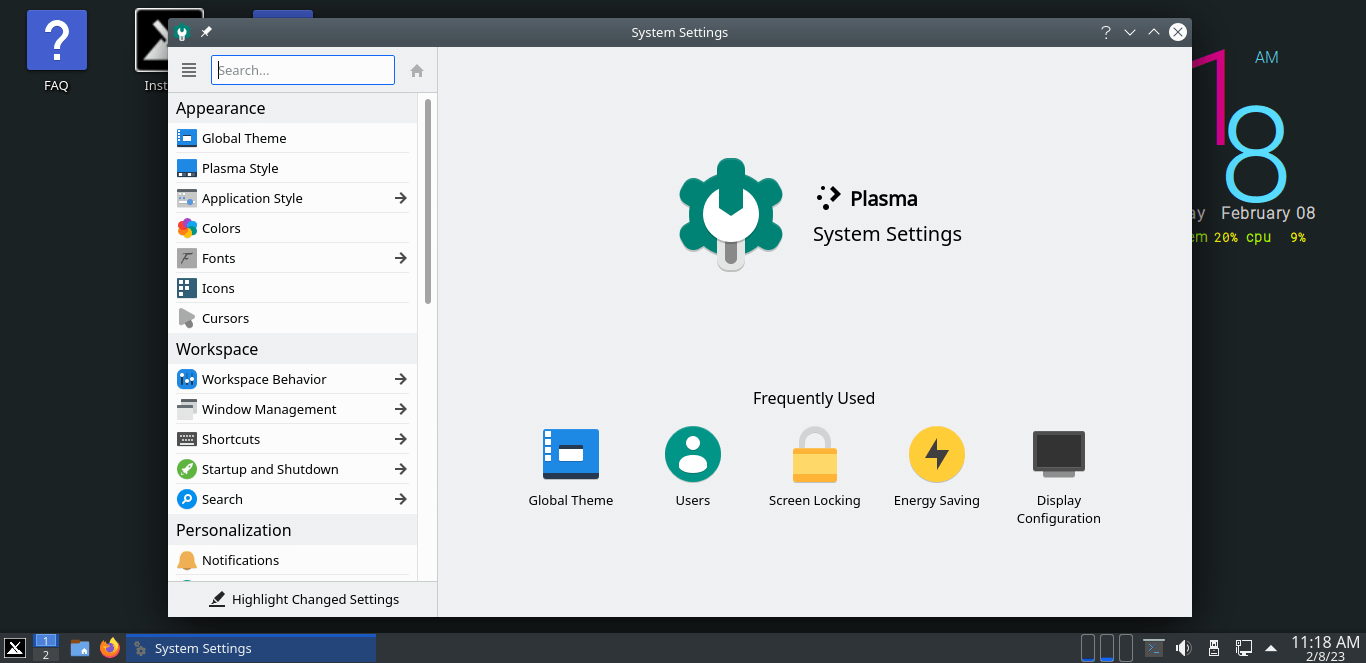This screenshot has height=663, width=1366.
Task: Expand the Fonts submenu arrow
Action: click(x=400, y=258)
